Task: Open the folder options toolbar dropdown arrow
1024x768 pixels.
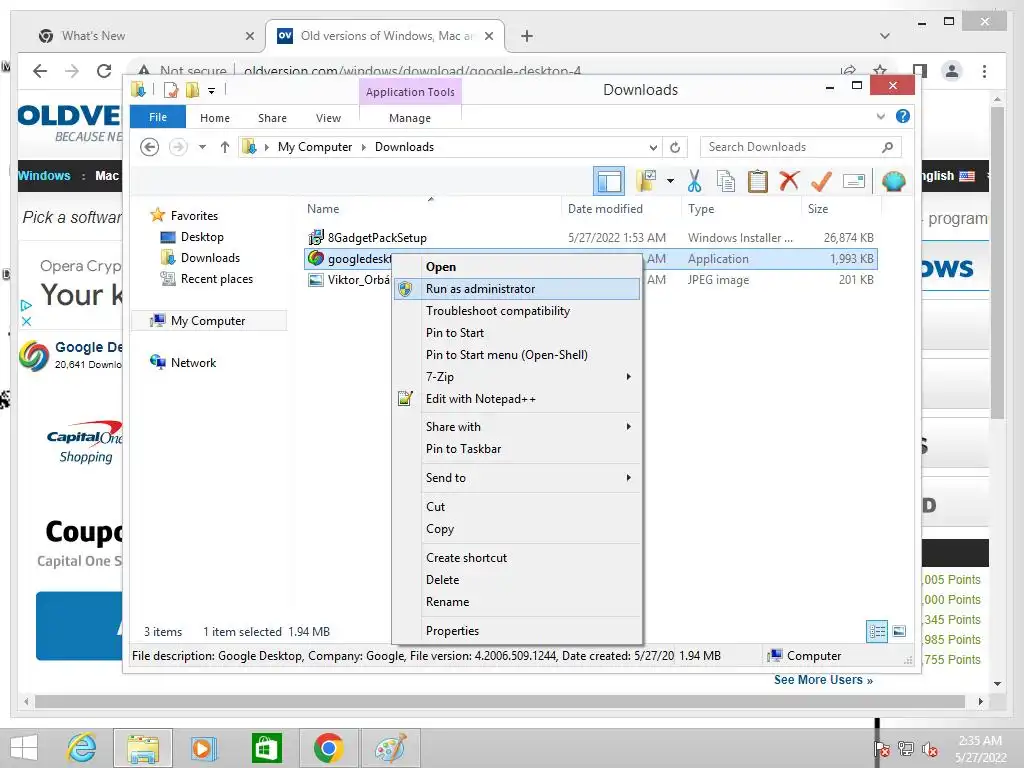Action: [670, 181]
